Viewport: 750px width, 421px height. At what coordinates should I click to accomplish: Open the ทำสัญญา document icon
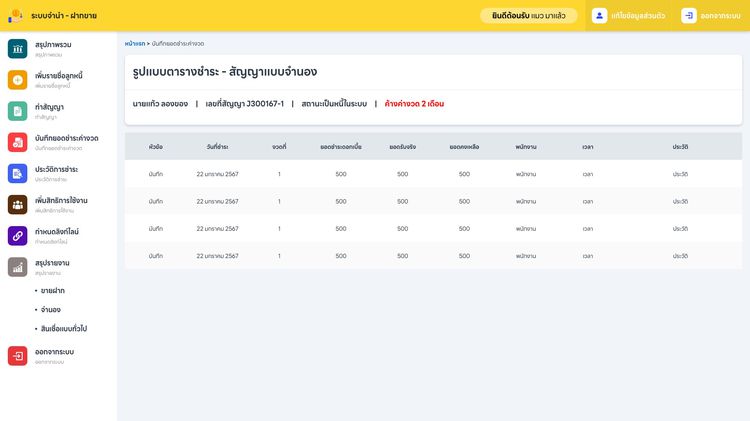pyautogui.click(x=17, y=111)
